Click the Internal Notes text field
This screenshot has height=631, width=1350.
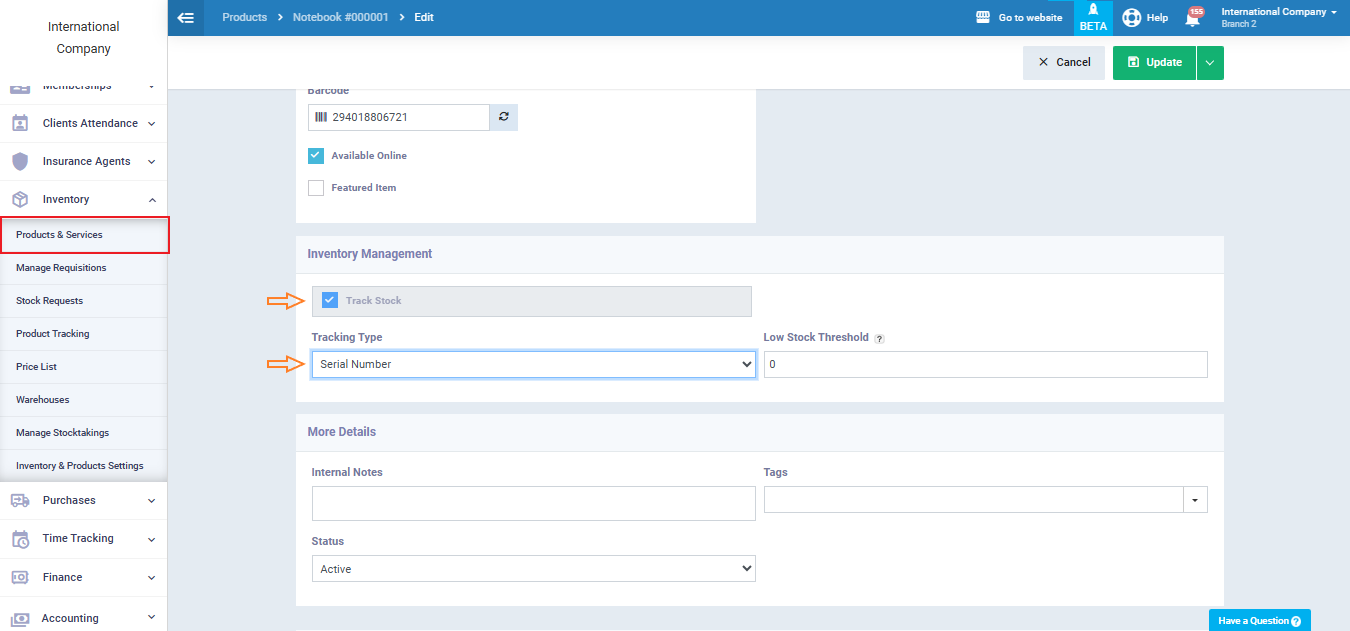point(533,504)
